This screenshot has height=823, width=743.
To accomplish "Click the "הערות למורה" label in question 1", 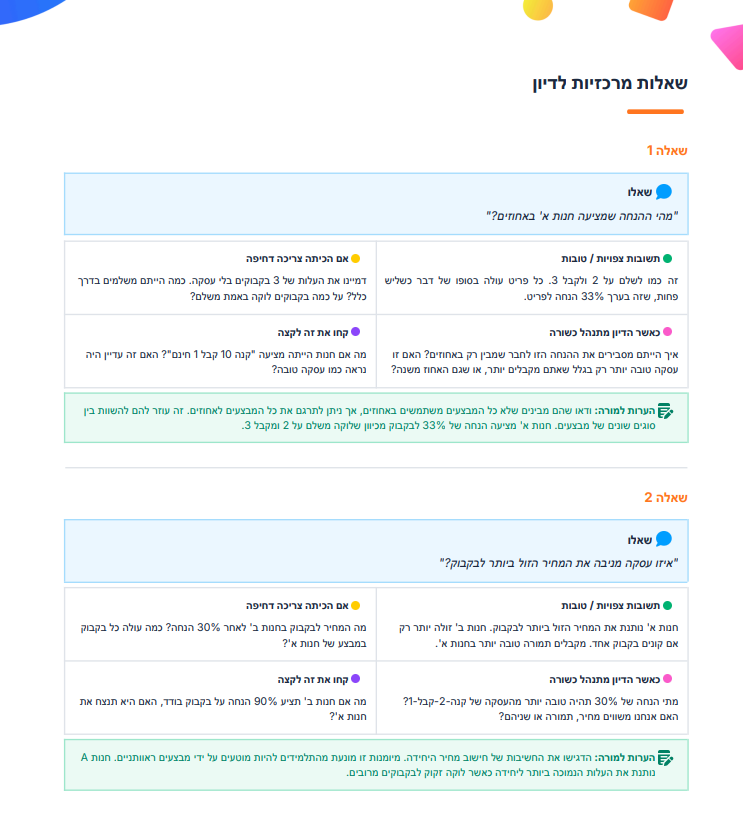I will click(x=628, y=411).
